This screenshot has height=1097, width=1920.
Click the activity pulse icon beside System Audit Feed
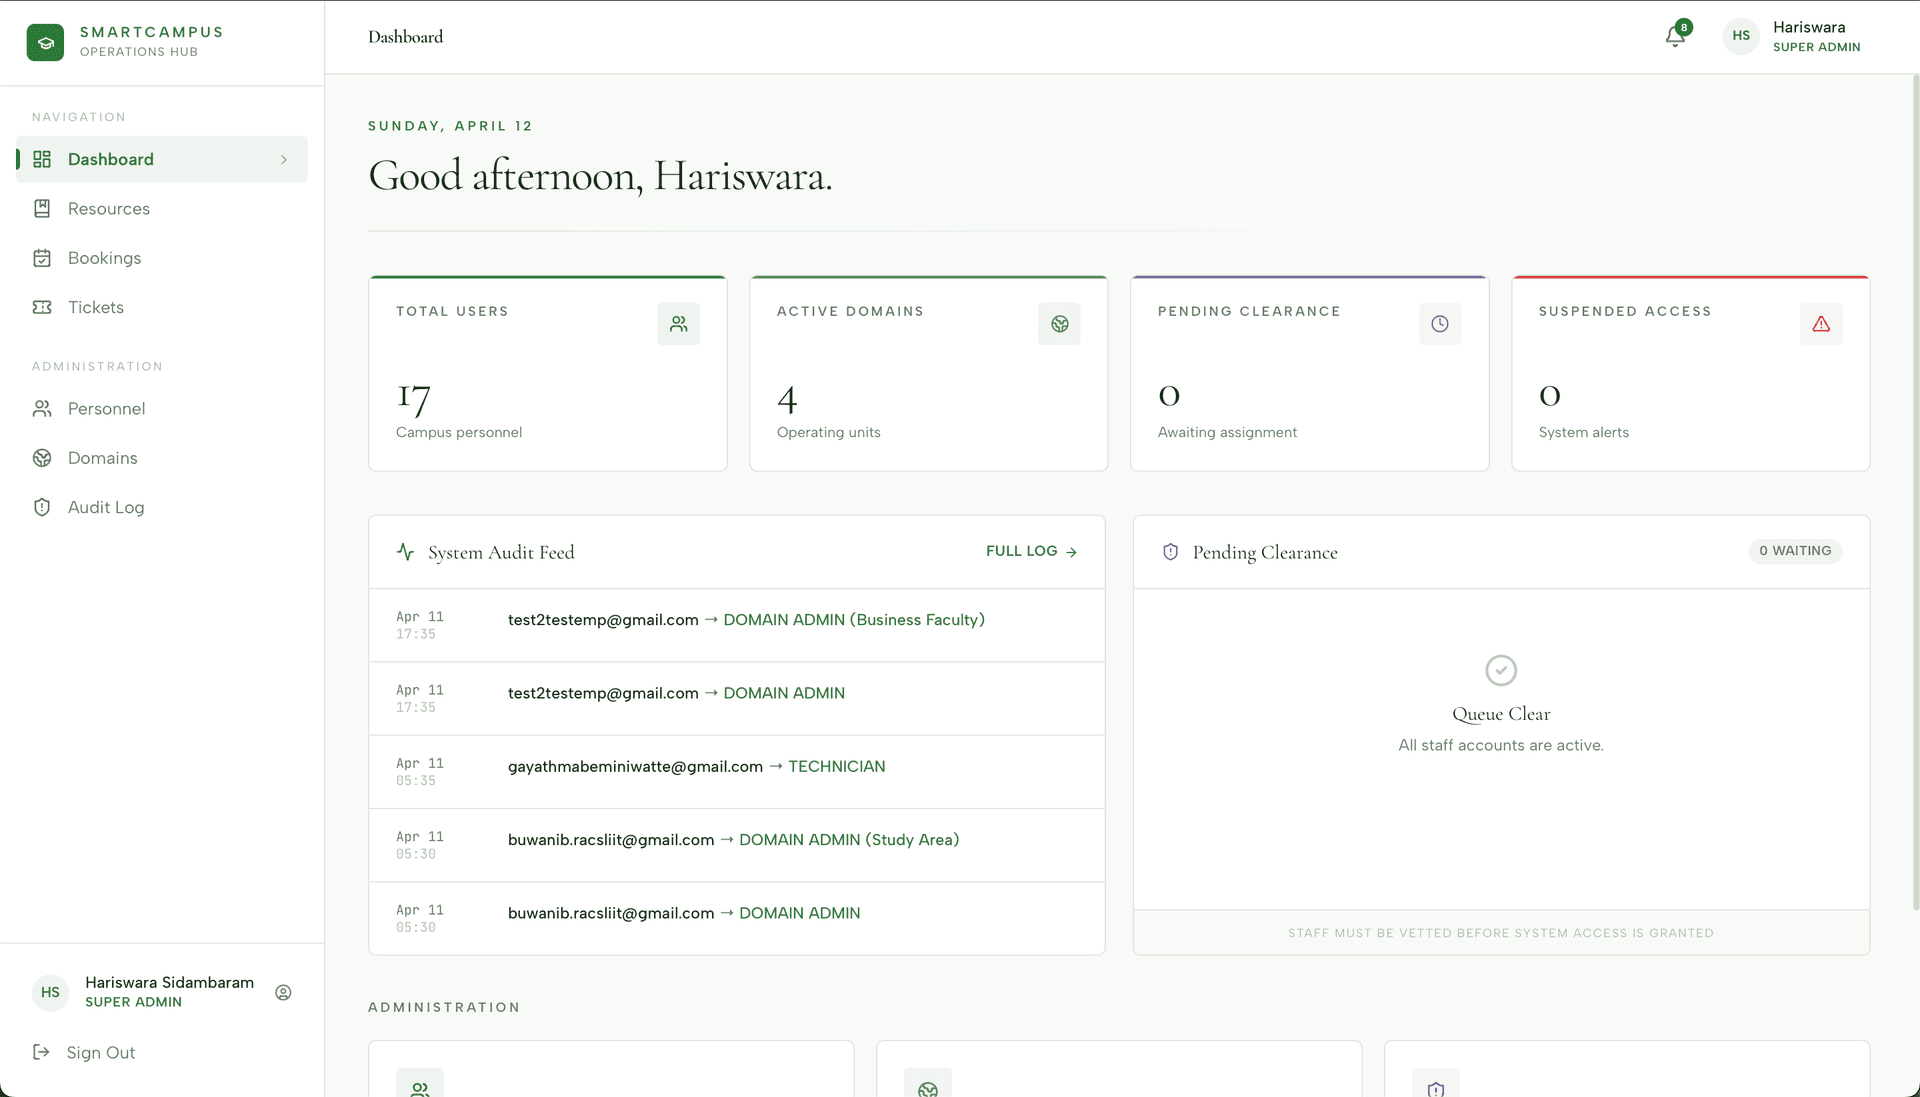405,551
